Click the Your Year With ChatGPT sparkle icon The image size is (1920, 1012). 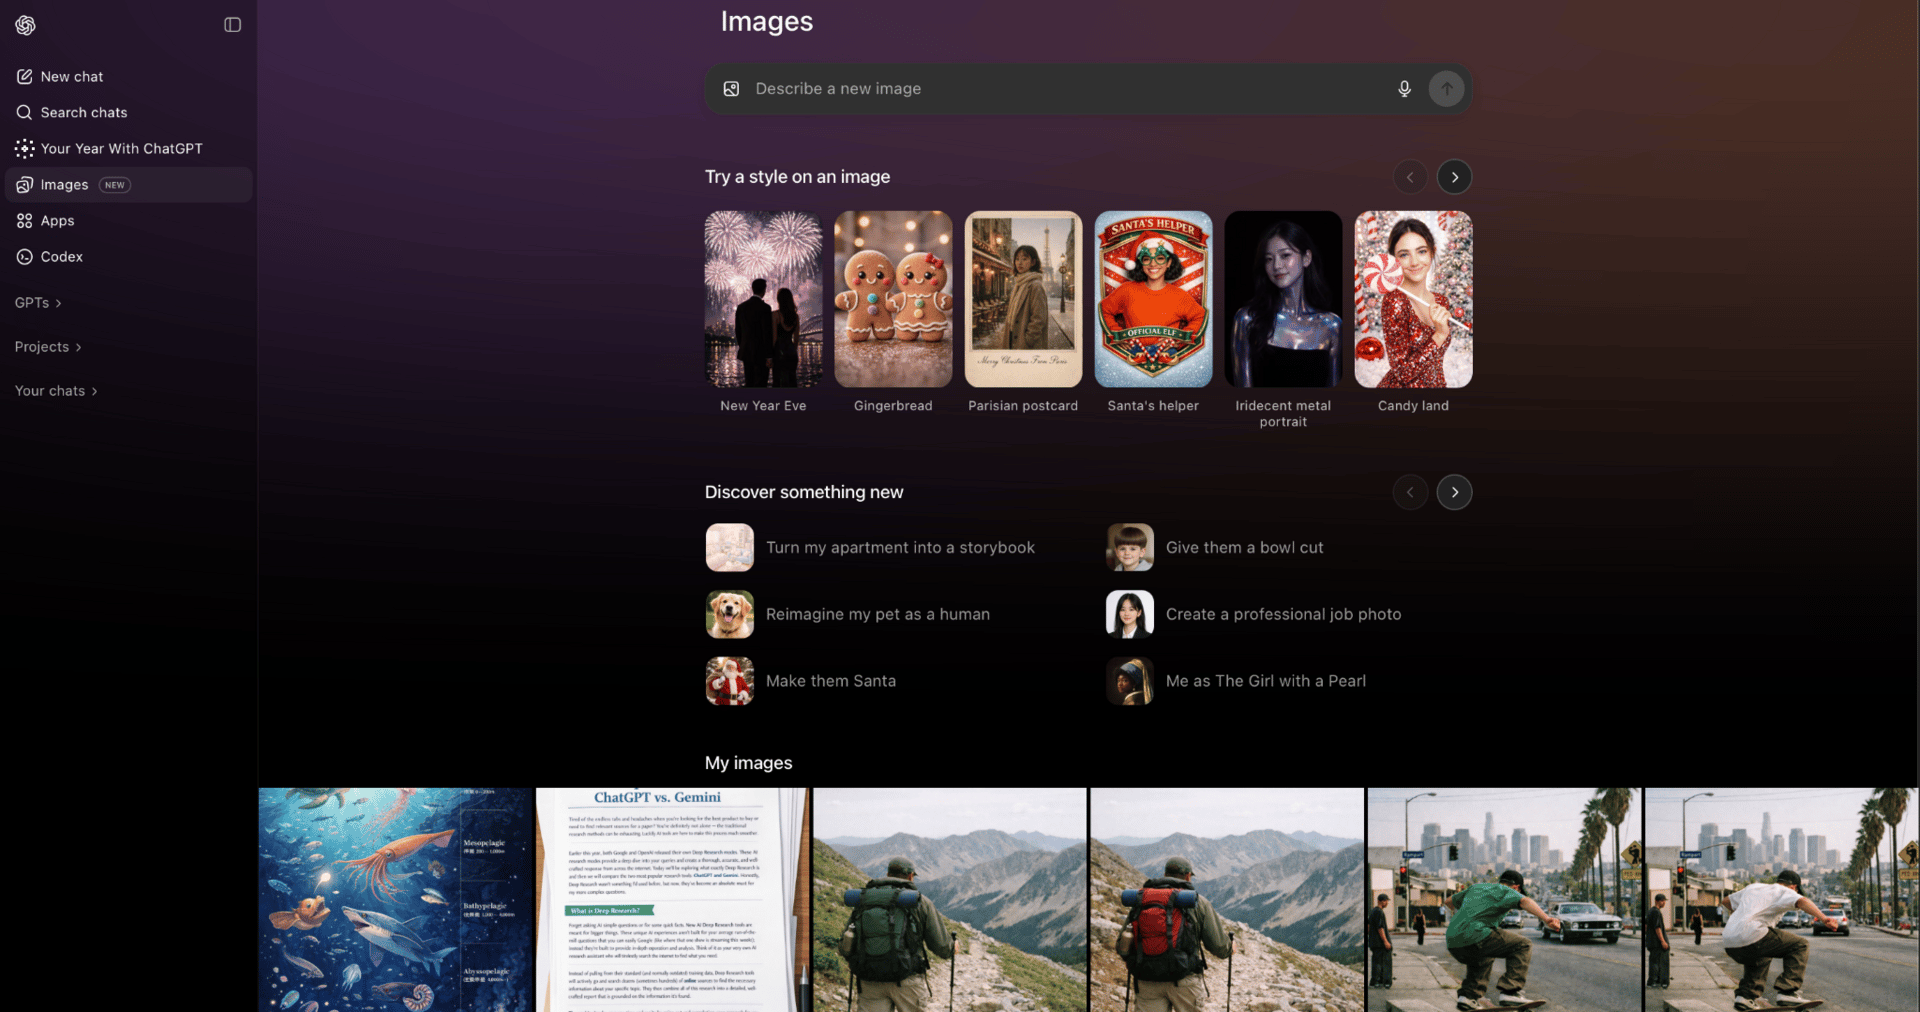coord(25,149)
